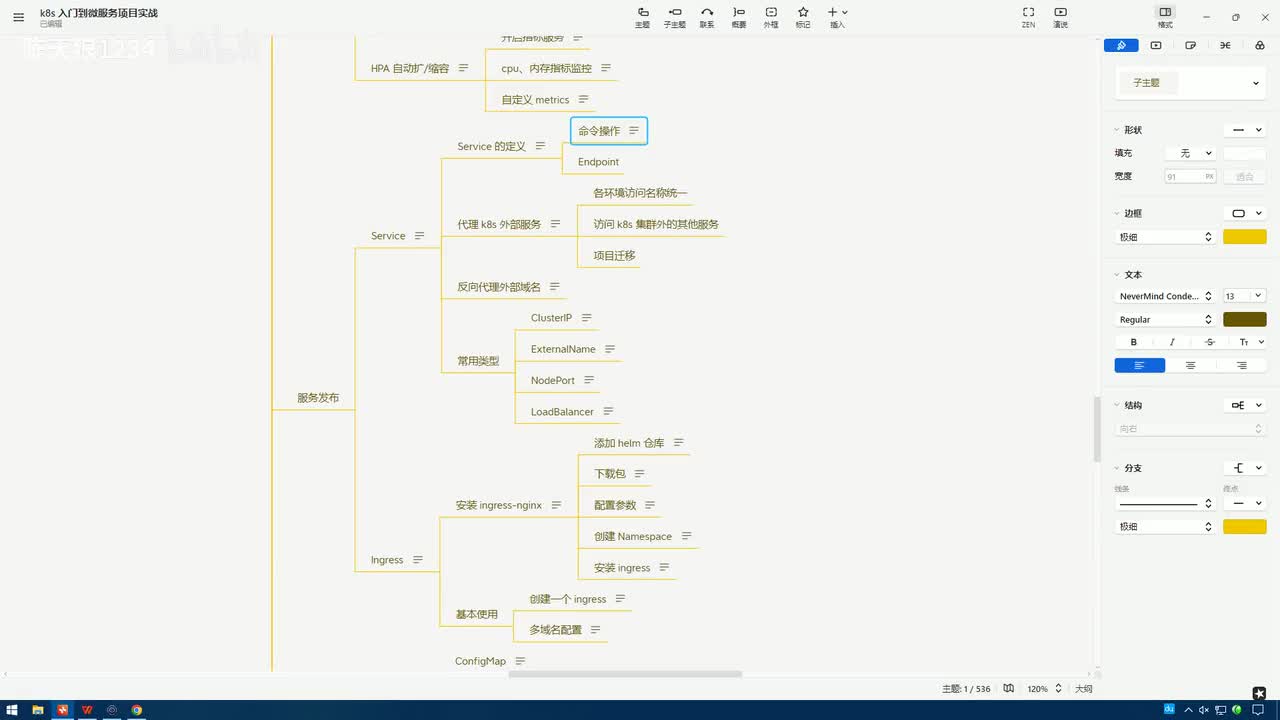Switch to 大纲 outline view
Viewport: 1280px width, 720px height.
(1083, 689)
